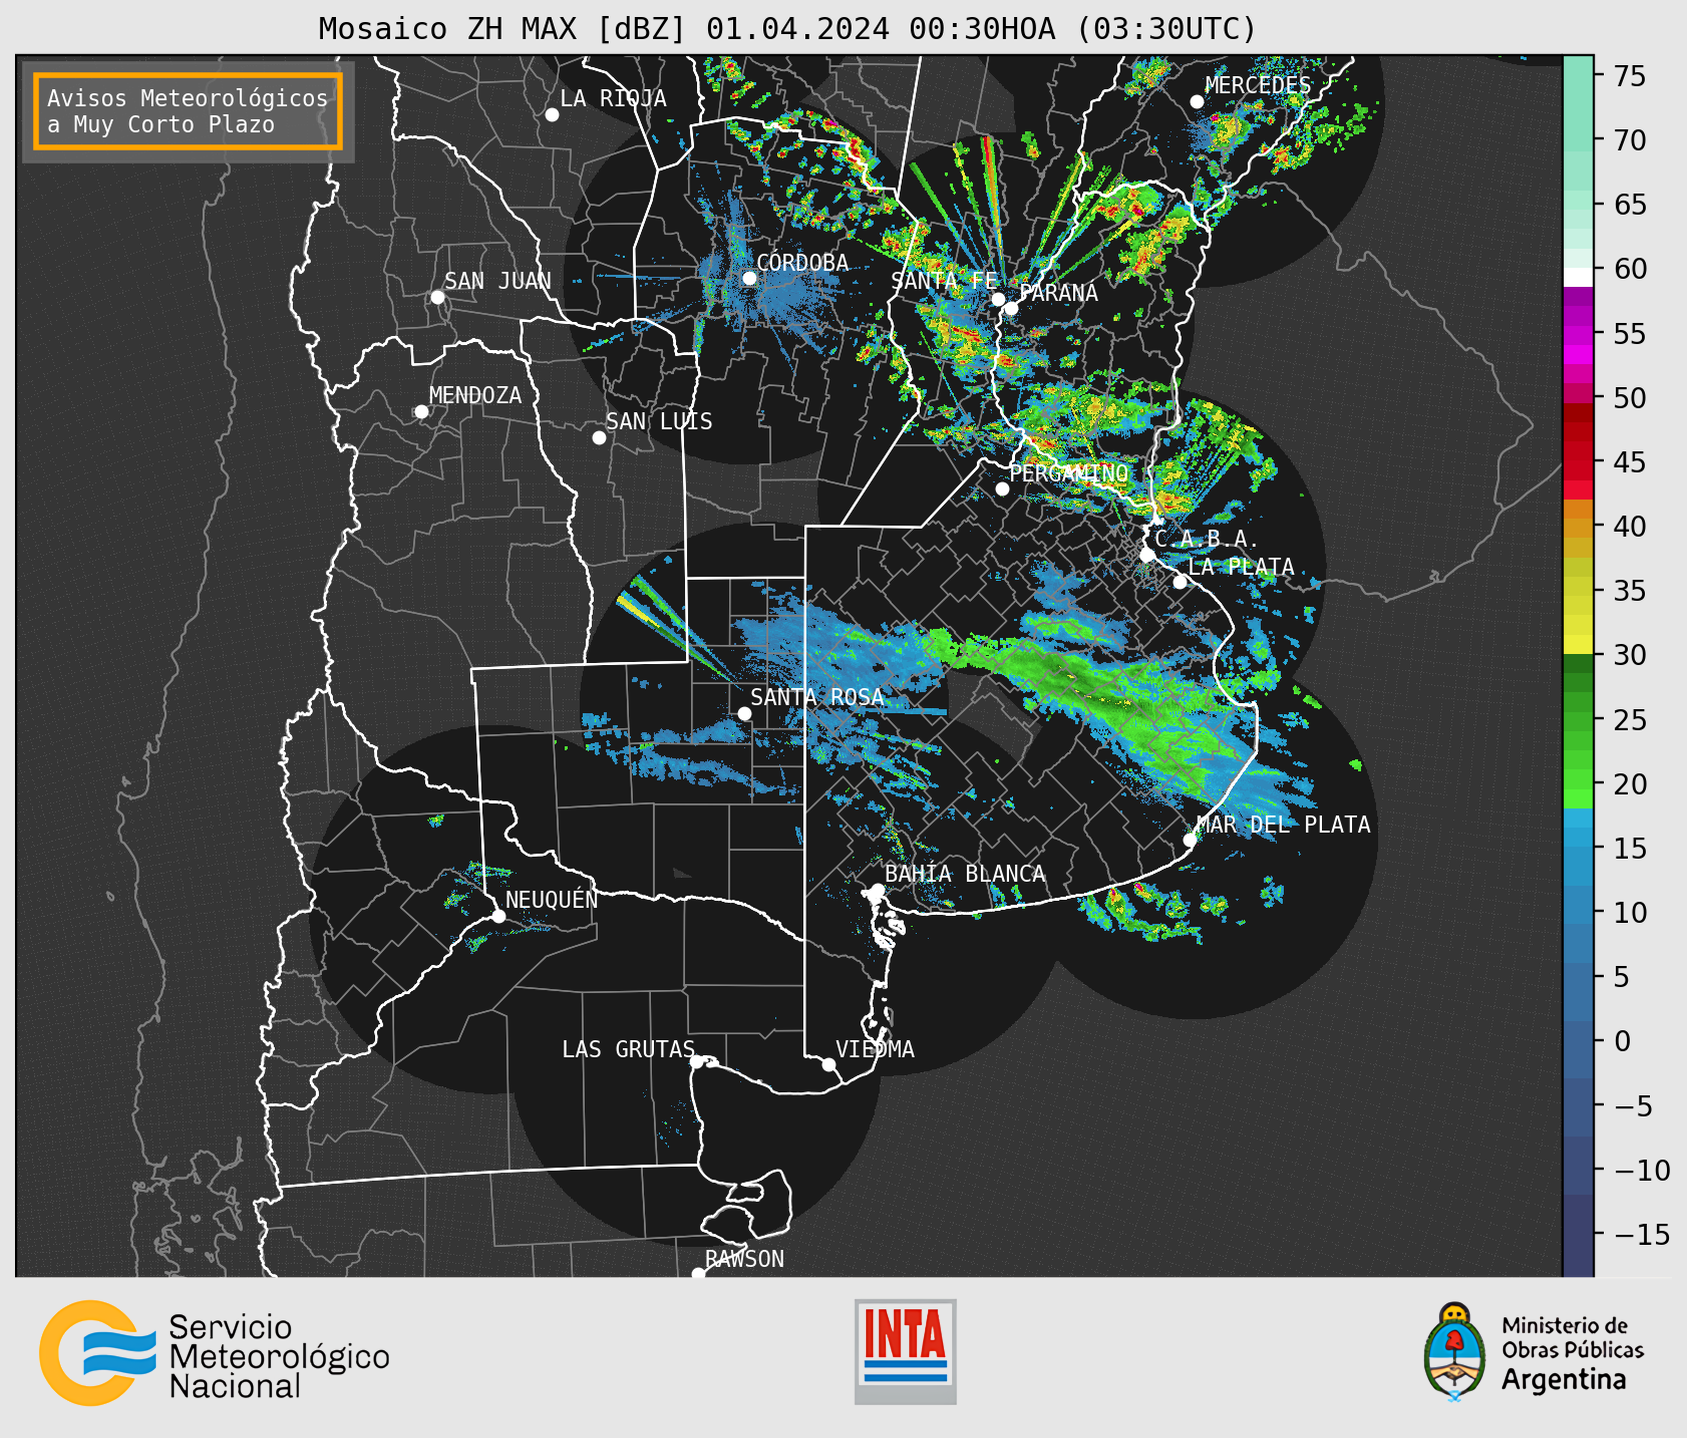This screenshot has width=1687, height=1438.
Task: Click the Argentina coat of arms emblem
Action: pos(1455,1352)
